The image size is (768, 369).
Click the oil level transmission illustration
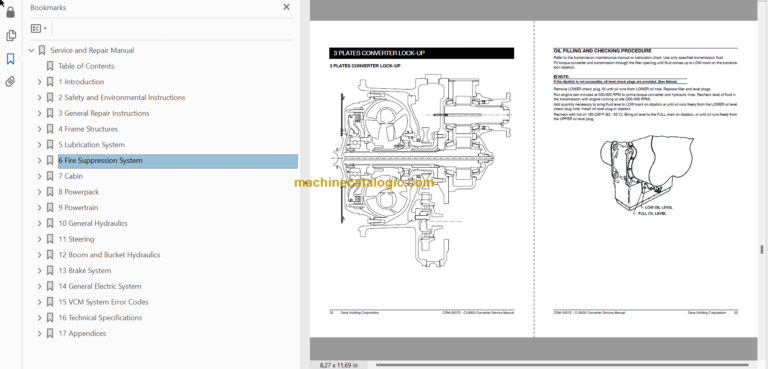(x=646, y=176)
